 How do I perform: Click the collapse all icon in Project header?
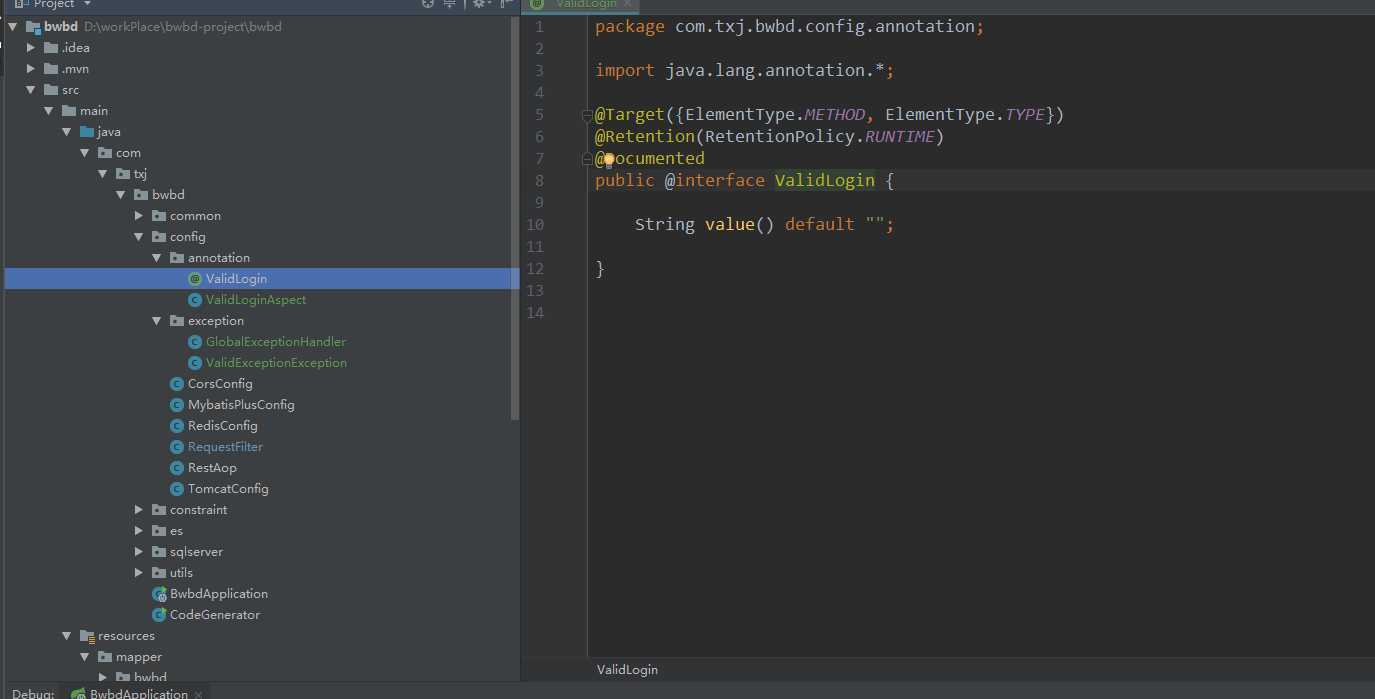tap(450, 4)
